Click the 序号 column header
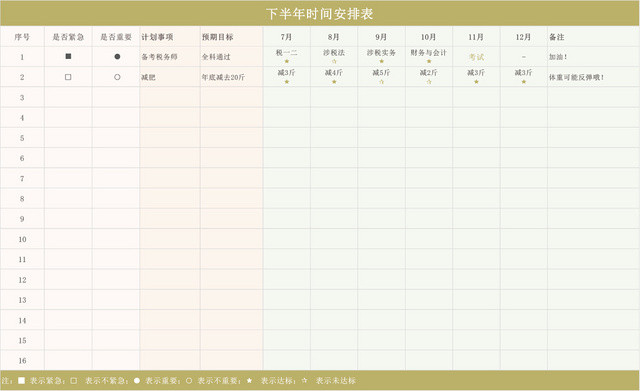This screenshot has width=640, height=391. click(x=22, y=37)
